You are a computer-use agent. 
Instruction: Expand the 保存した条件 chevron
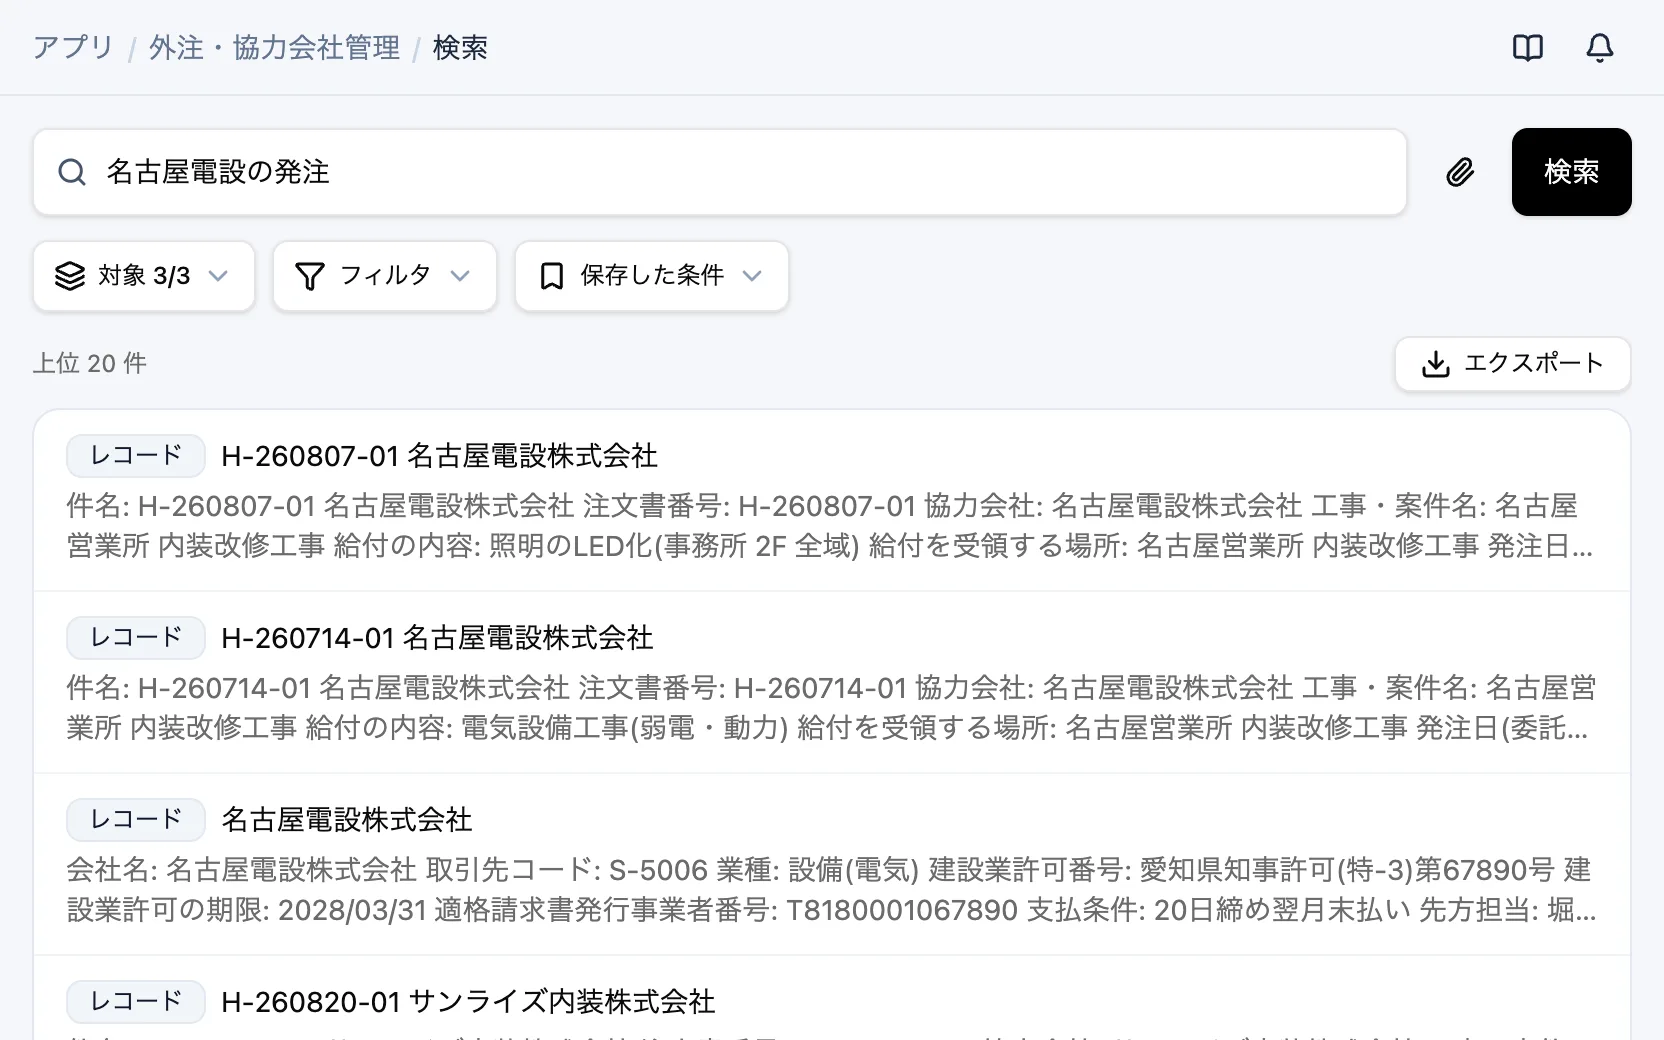tap(752, 276)
